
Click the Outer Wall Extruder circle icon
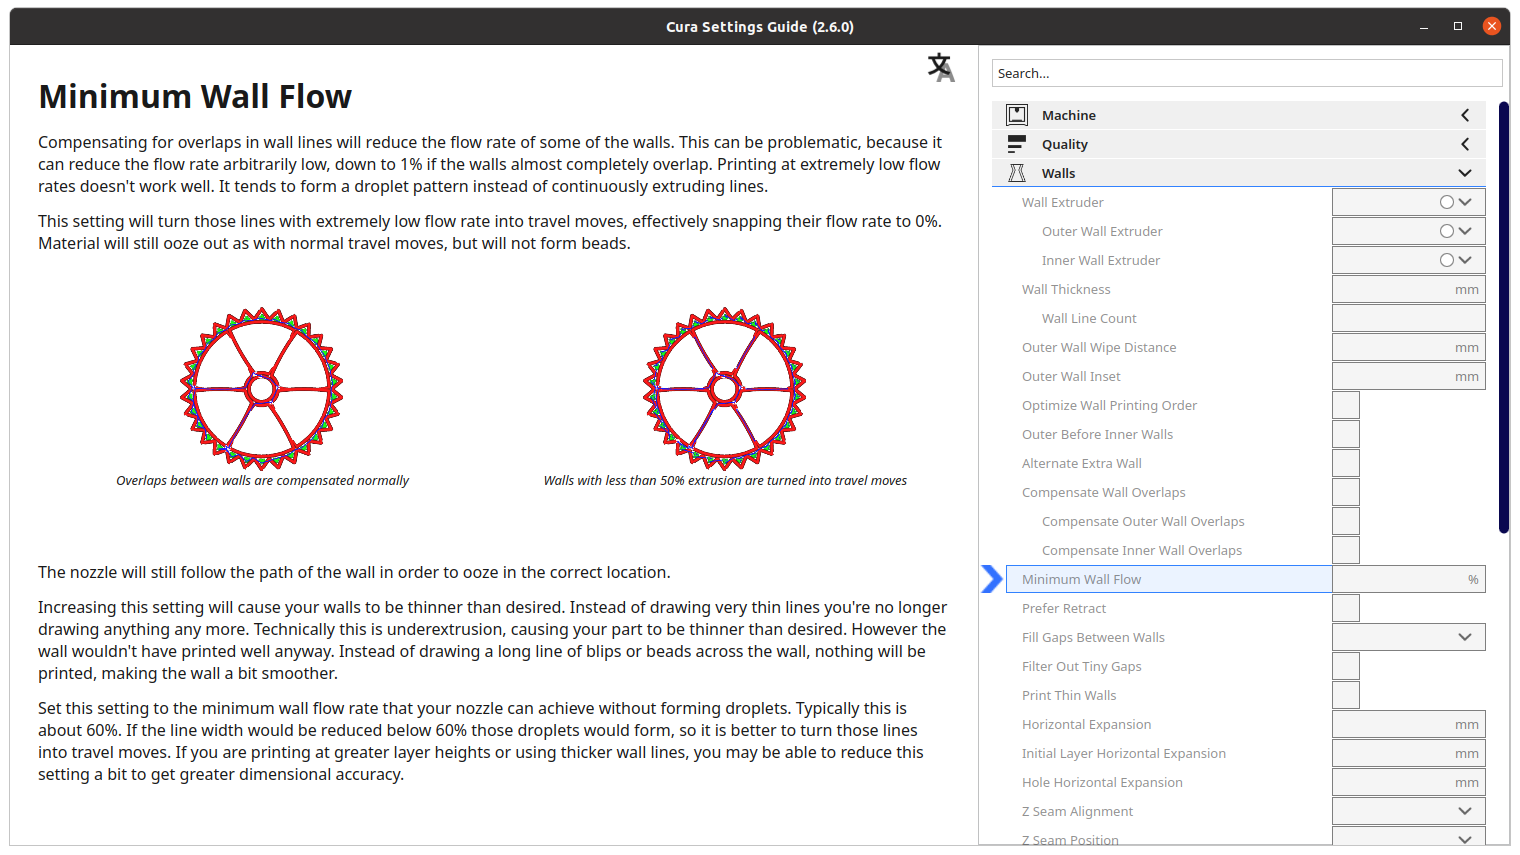(x=1446, y=231)
